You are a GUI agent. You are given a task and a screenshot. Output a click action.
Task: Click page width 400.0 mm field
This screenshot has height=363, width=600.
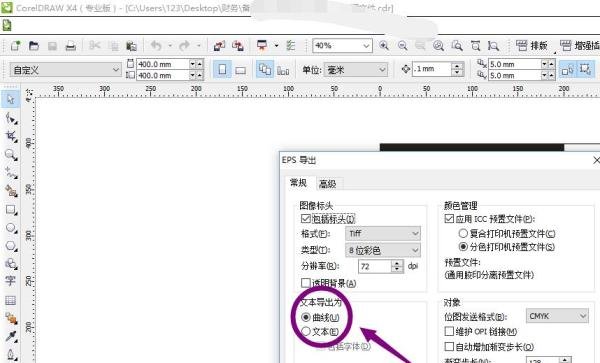163,64
